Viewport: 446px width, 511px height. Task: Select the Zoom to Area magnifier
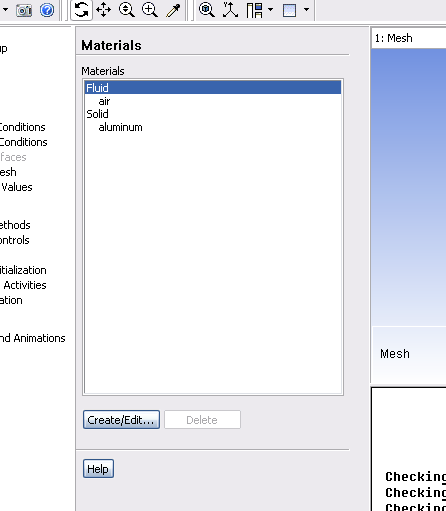click(150, 10)
